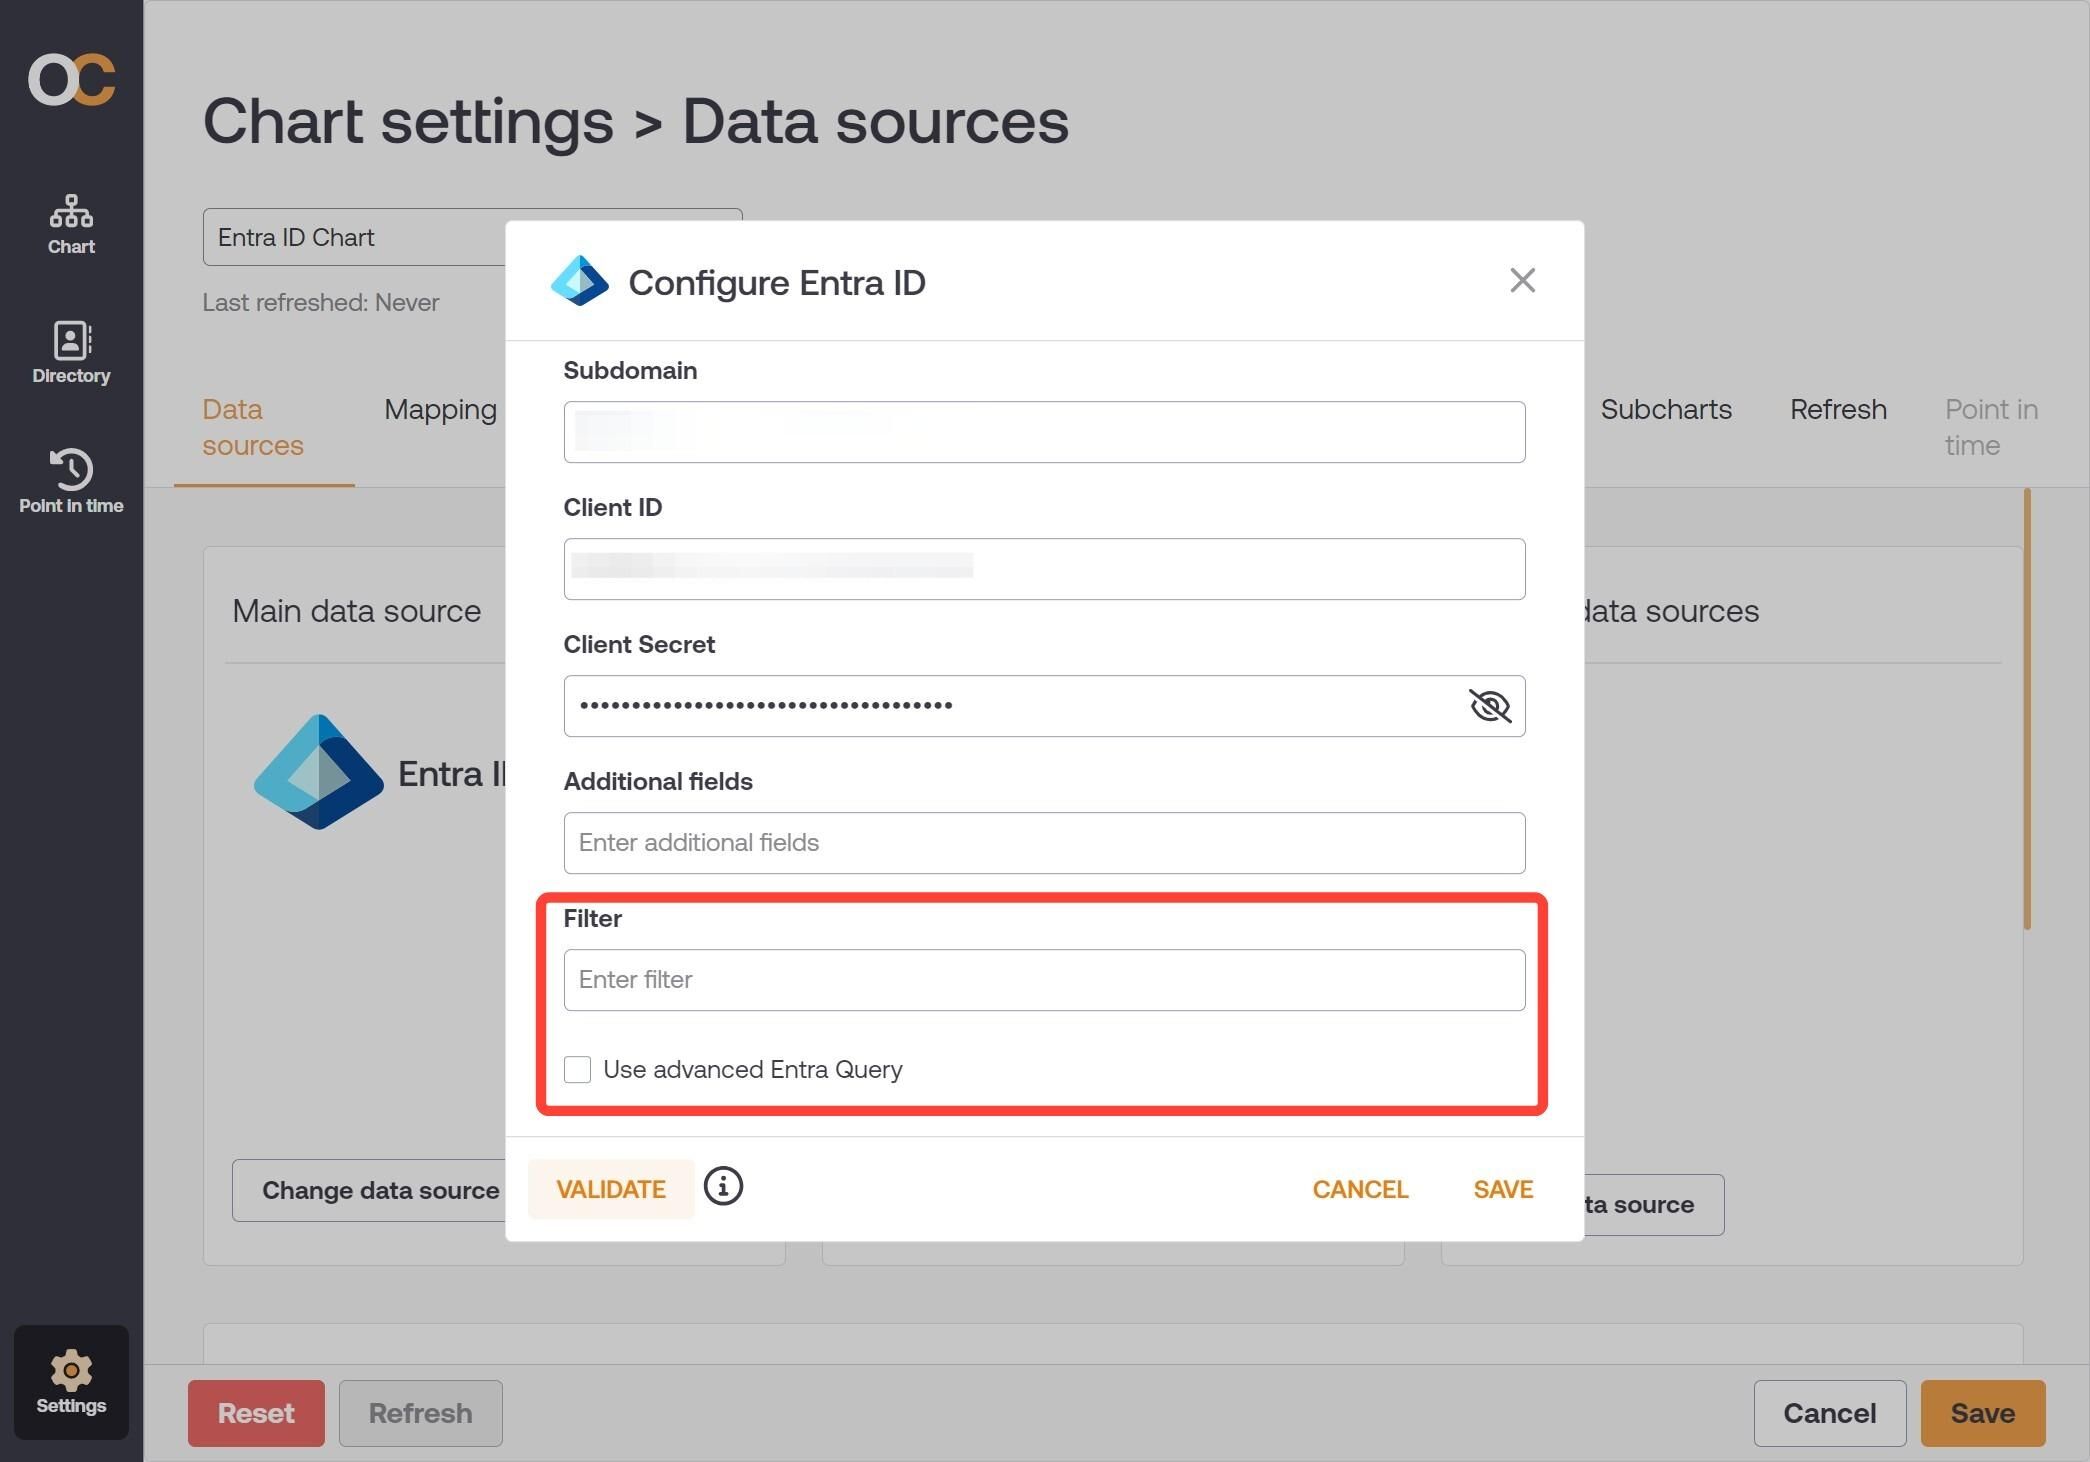
Task: Click SAVE in the dialog footer
Action: coord(1503,1189)
